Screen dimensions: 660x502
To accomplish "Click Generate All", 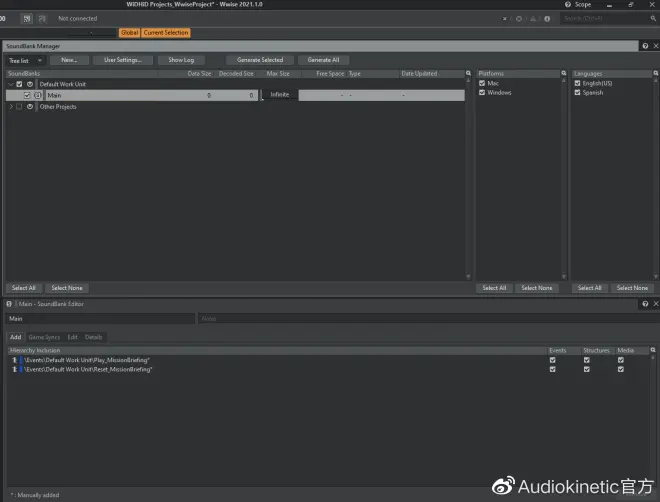I will tap(323, 60).
